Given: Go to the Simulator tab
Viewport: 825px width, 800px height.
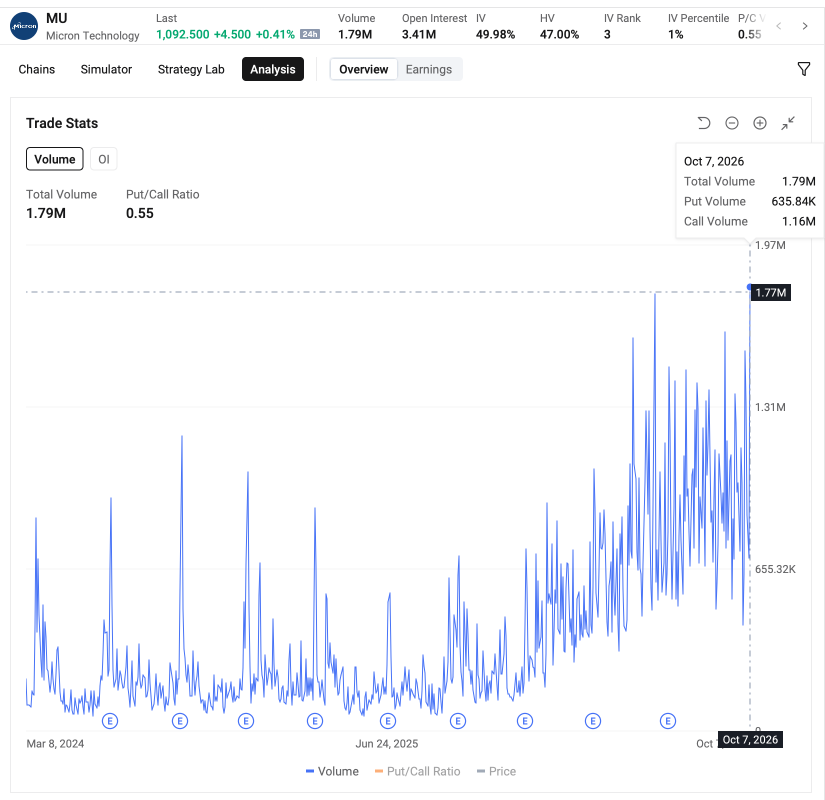Looking at the screenshot, I should pos(106,69).
